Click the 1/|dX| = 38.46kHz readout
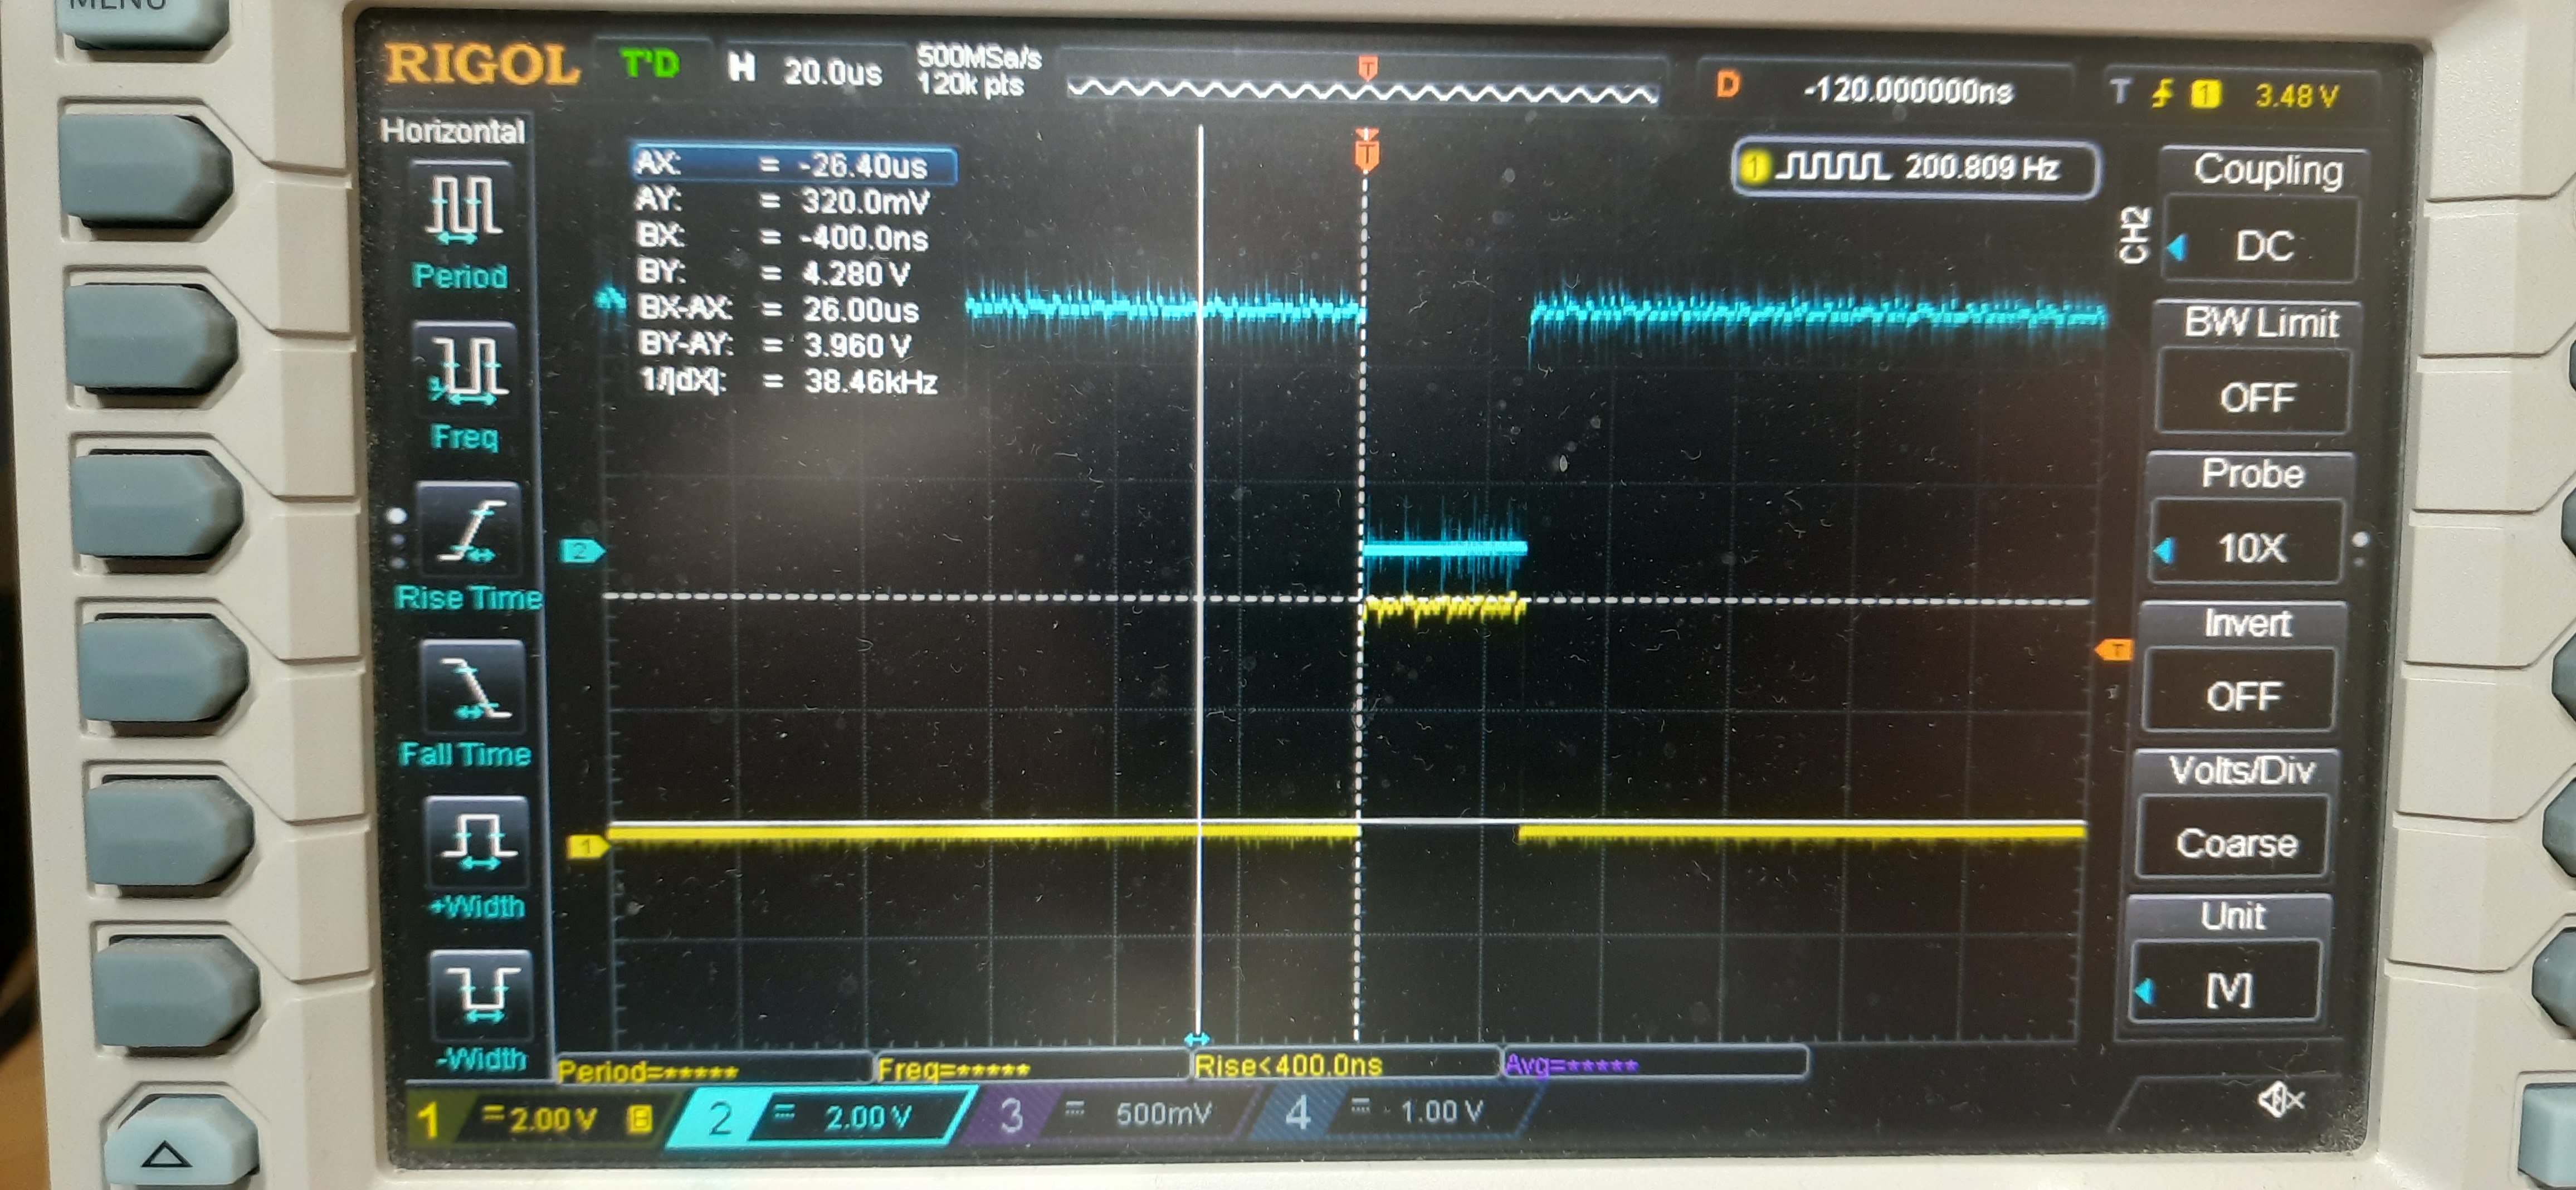2576x1190 pixels. tap(788, 381)
